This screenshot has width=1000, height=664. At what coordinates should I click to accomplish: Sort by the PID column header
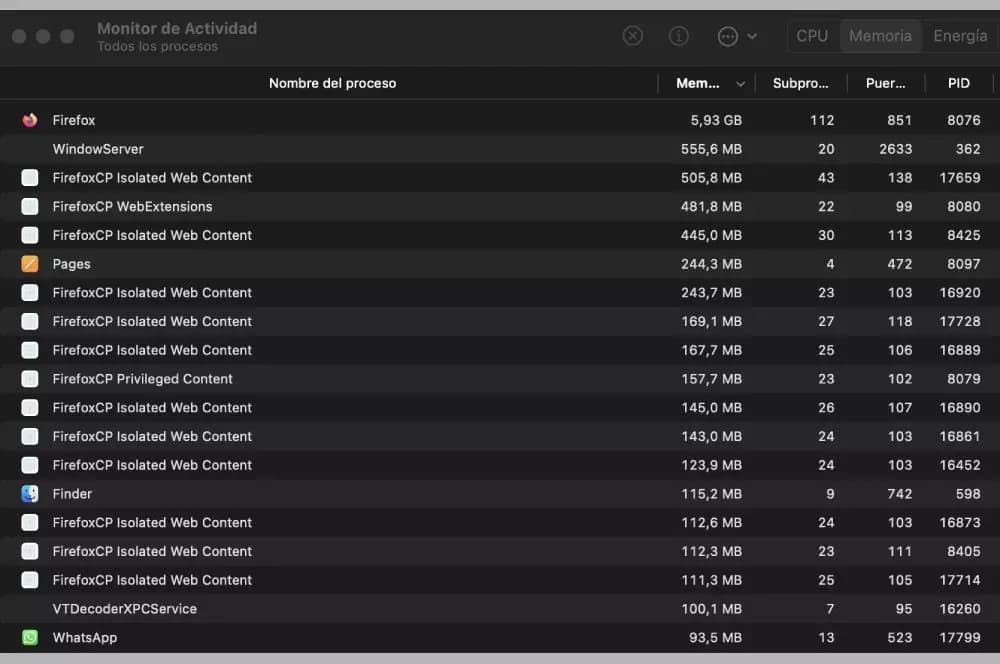(x=959, y=83)
